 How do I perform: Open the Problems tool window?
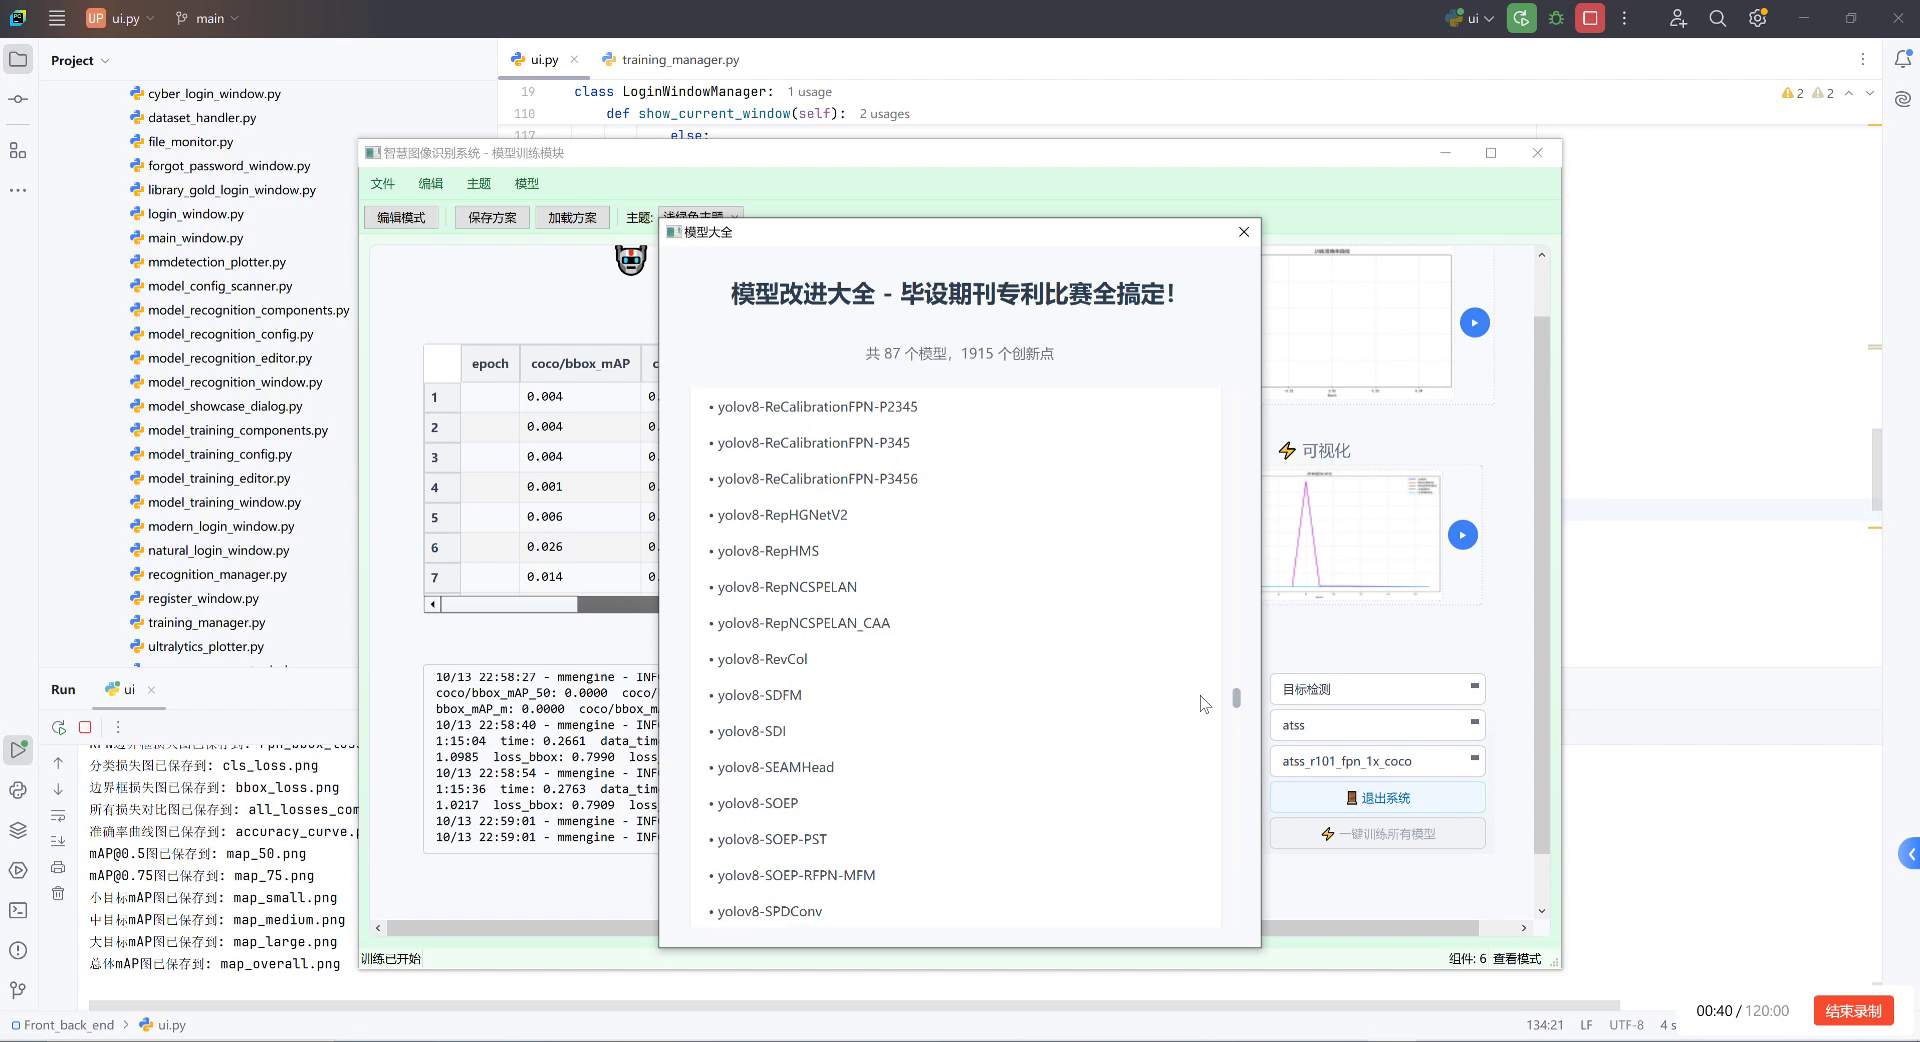[x=18, y=950]
